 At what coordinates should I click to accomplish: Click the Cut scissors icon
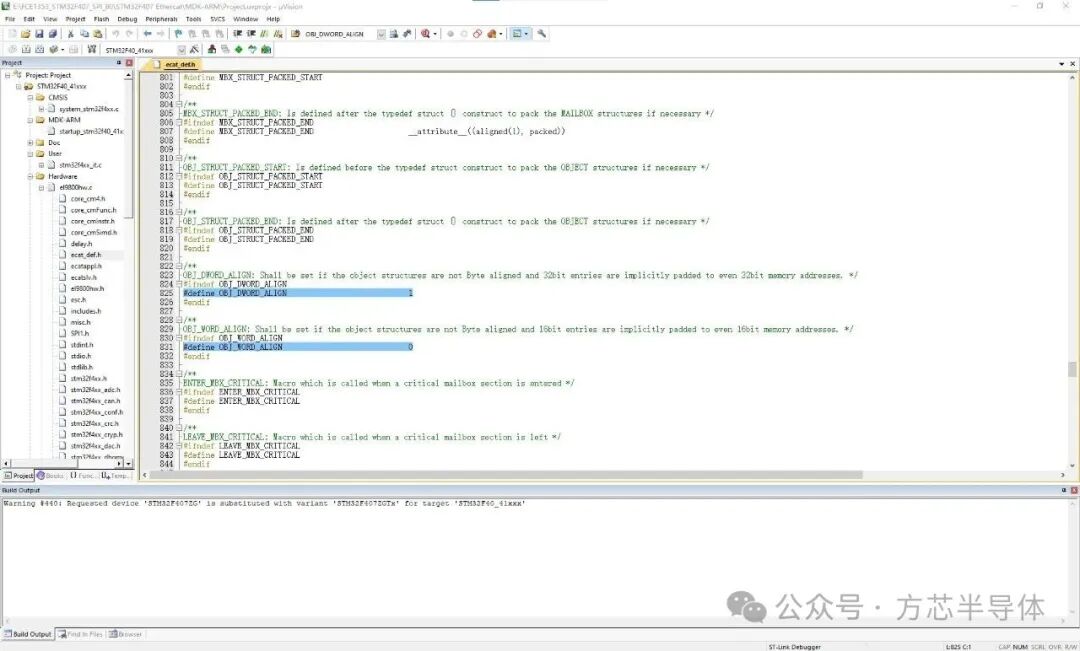tap(70, 33)
